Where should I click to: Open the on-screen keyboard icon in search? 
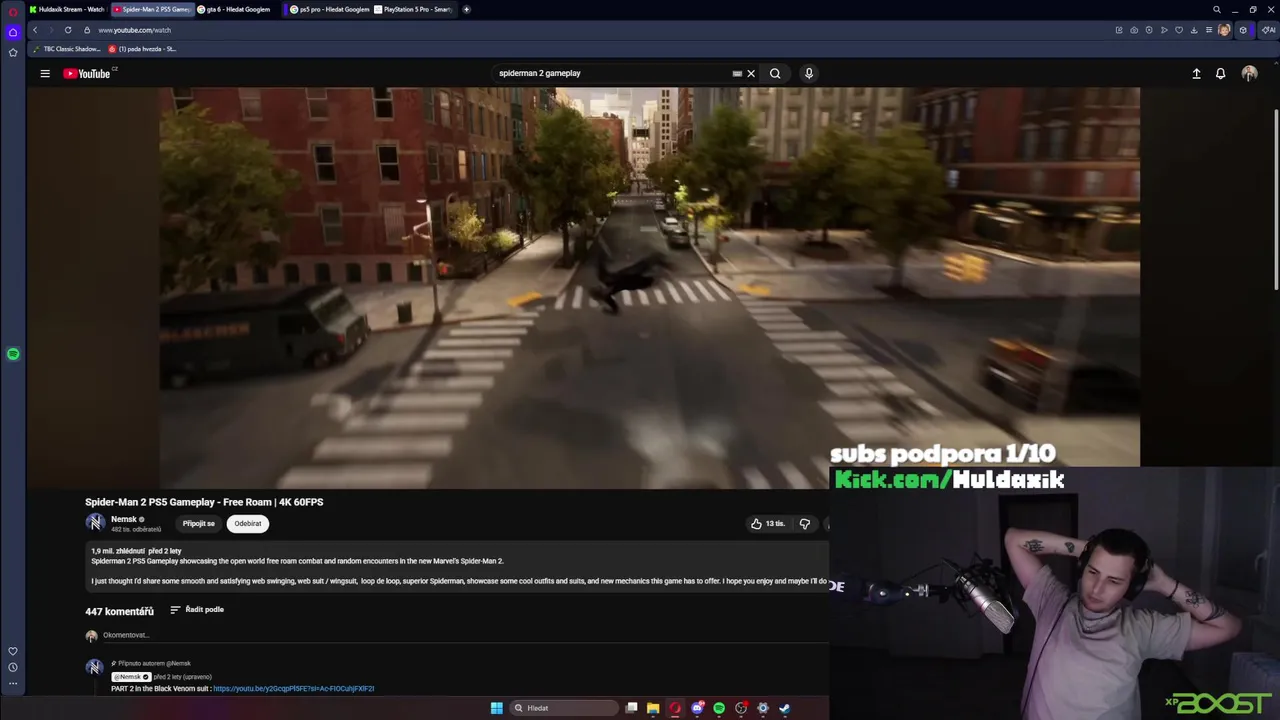(737, 73)
